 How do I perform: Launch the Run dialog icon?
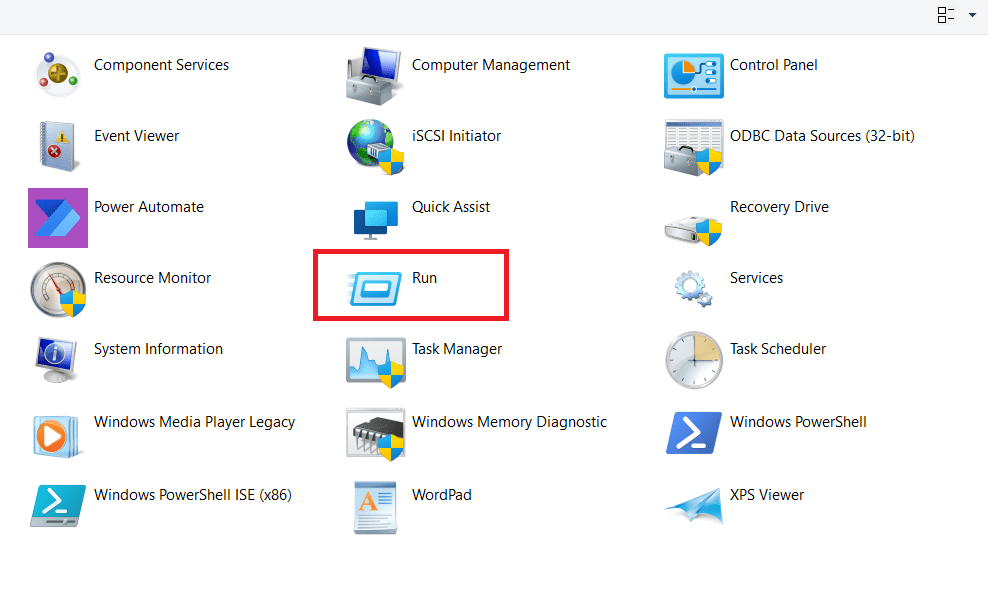(x=374, y=289)
